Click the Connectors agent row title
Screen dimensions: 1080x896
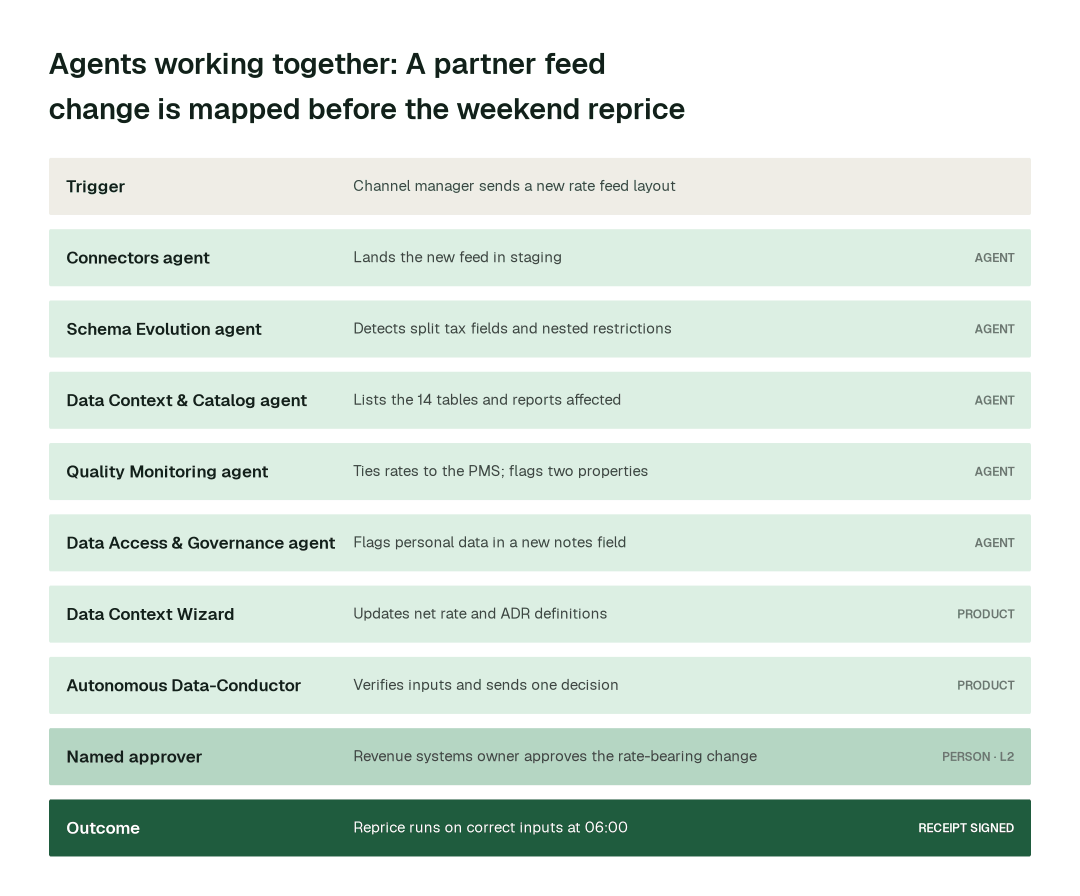(138, 258)
